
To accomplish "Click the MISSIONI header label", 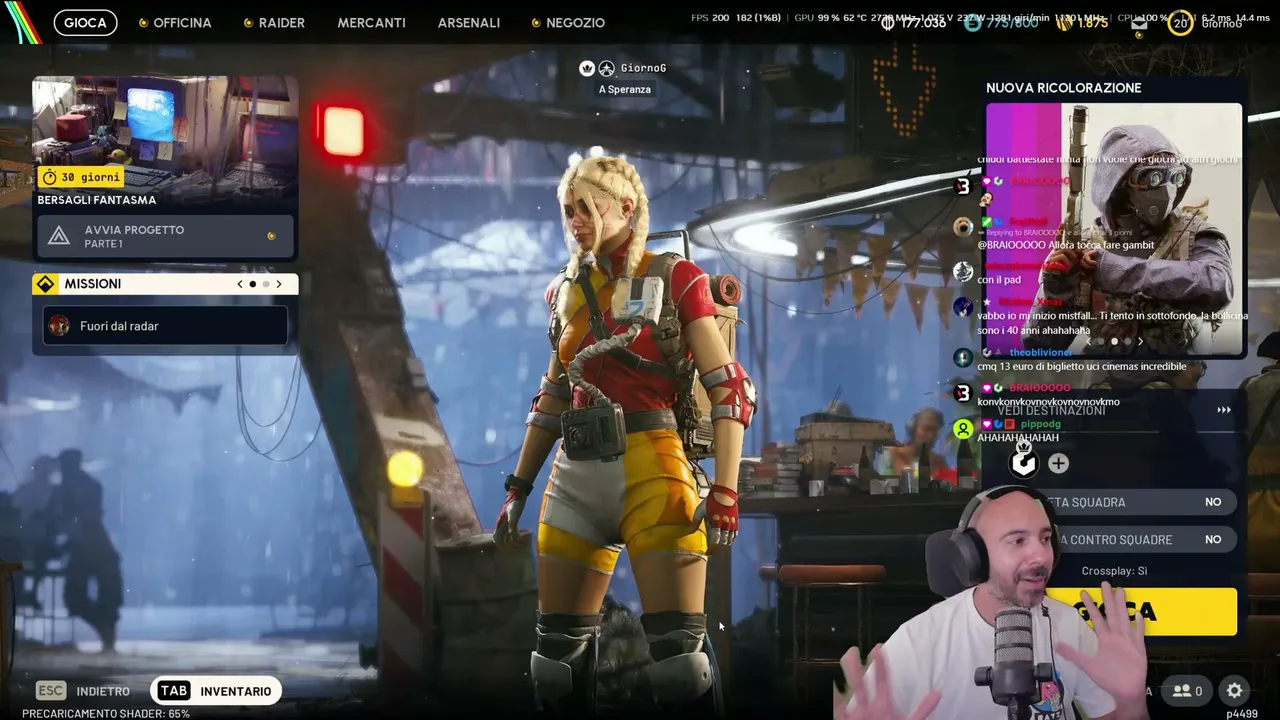I will (93, 284).
